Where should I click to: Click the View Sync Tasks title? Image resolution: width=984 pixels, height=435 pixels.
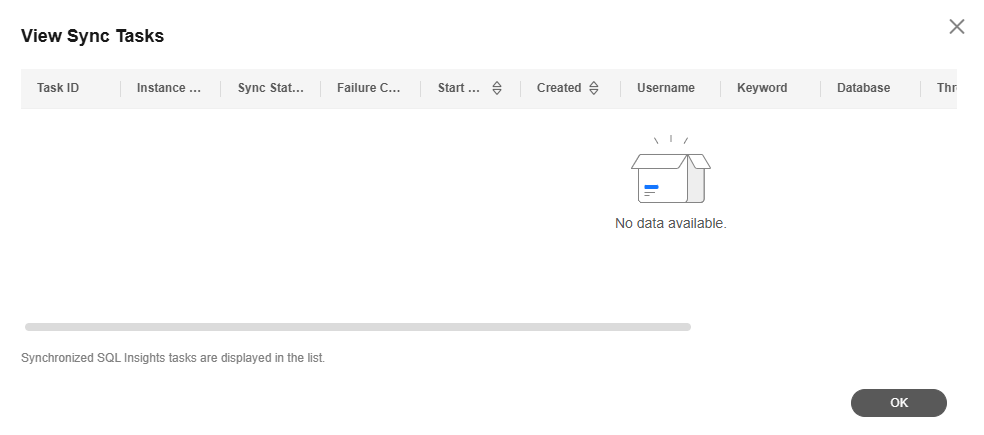coord(92,36)
